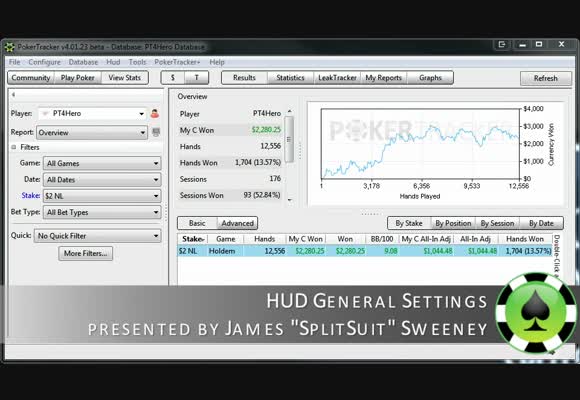Open the Statistics tab
The height and width of the screenshot is (400, 580).
290,78
